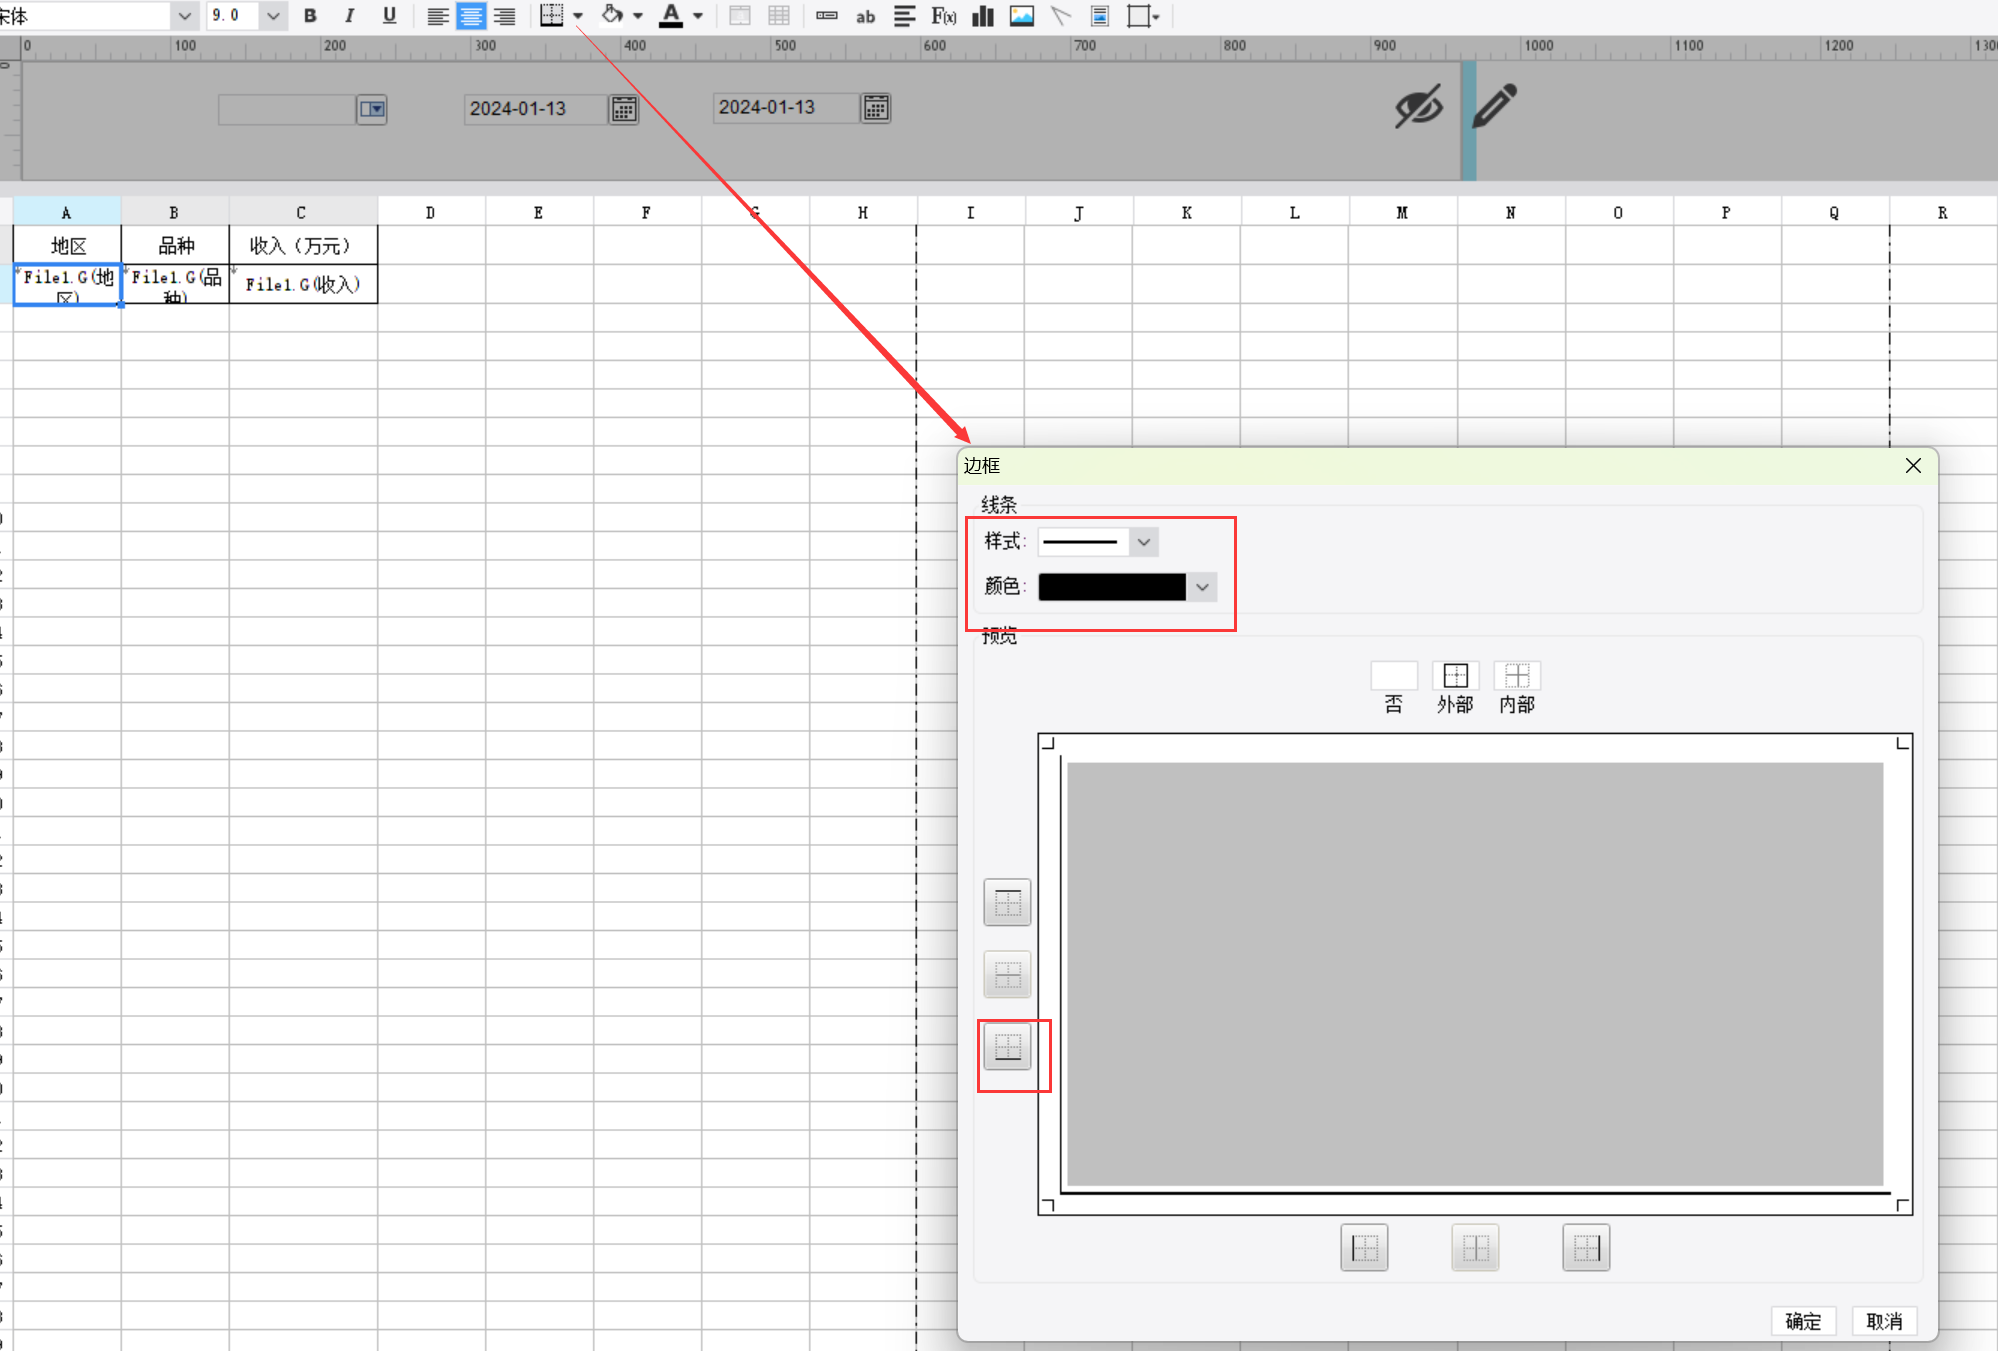Screen dimensions: 1998x1351
Task: Select the File1.G(品种) cell
Action: [175, 284]
